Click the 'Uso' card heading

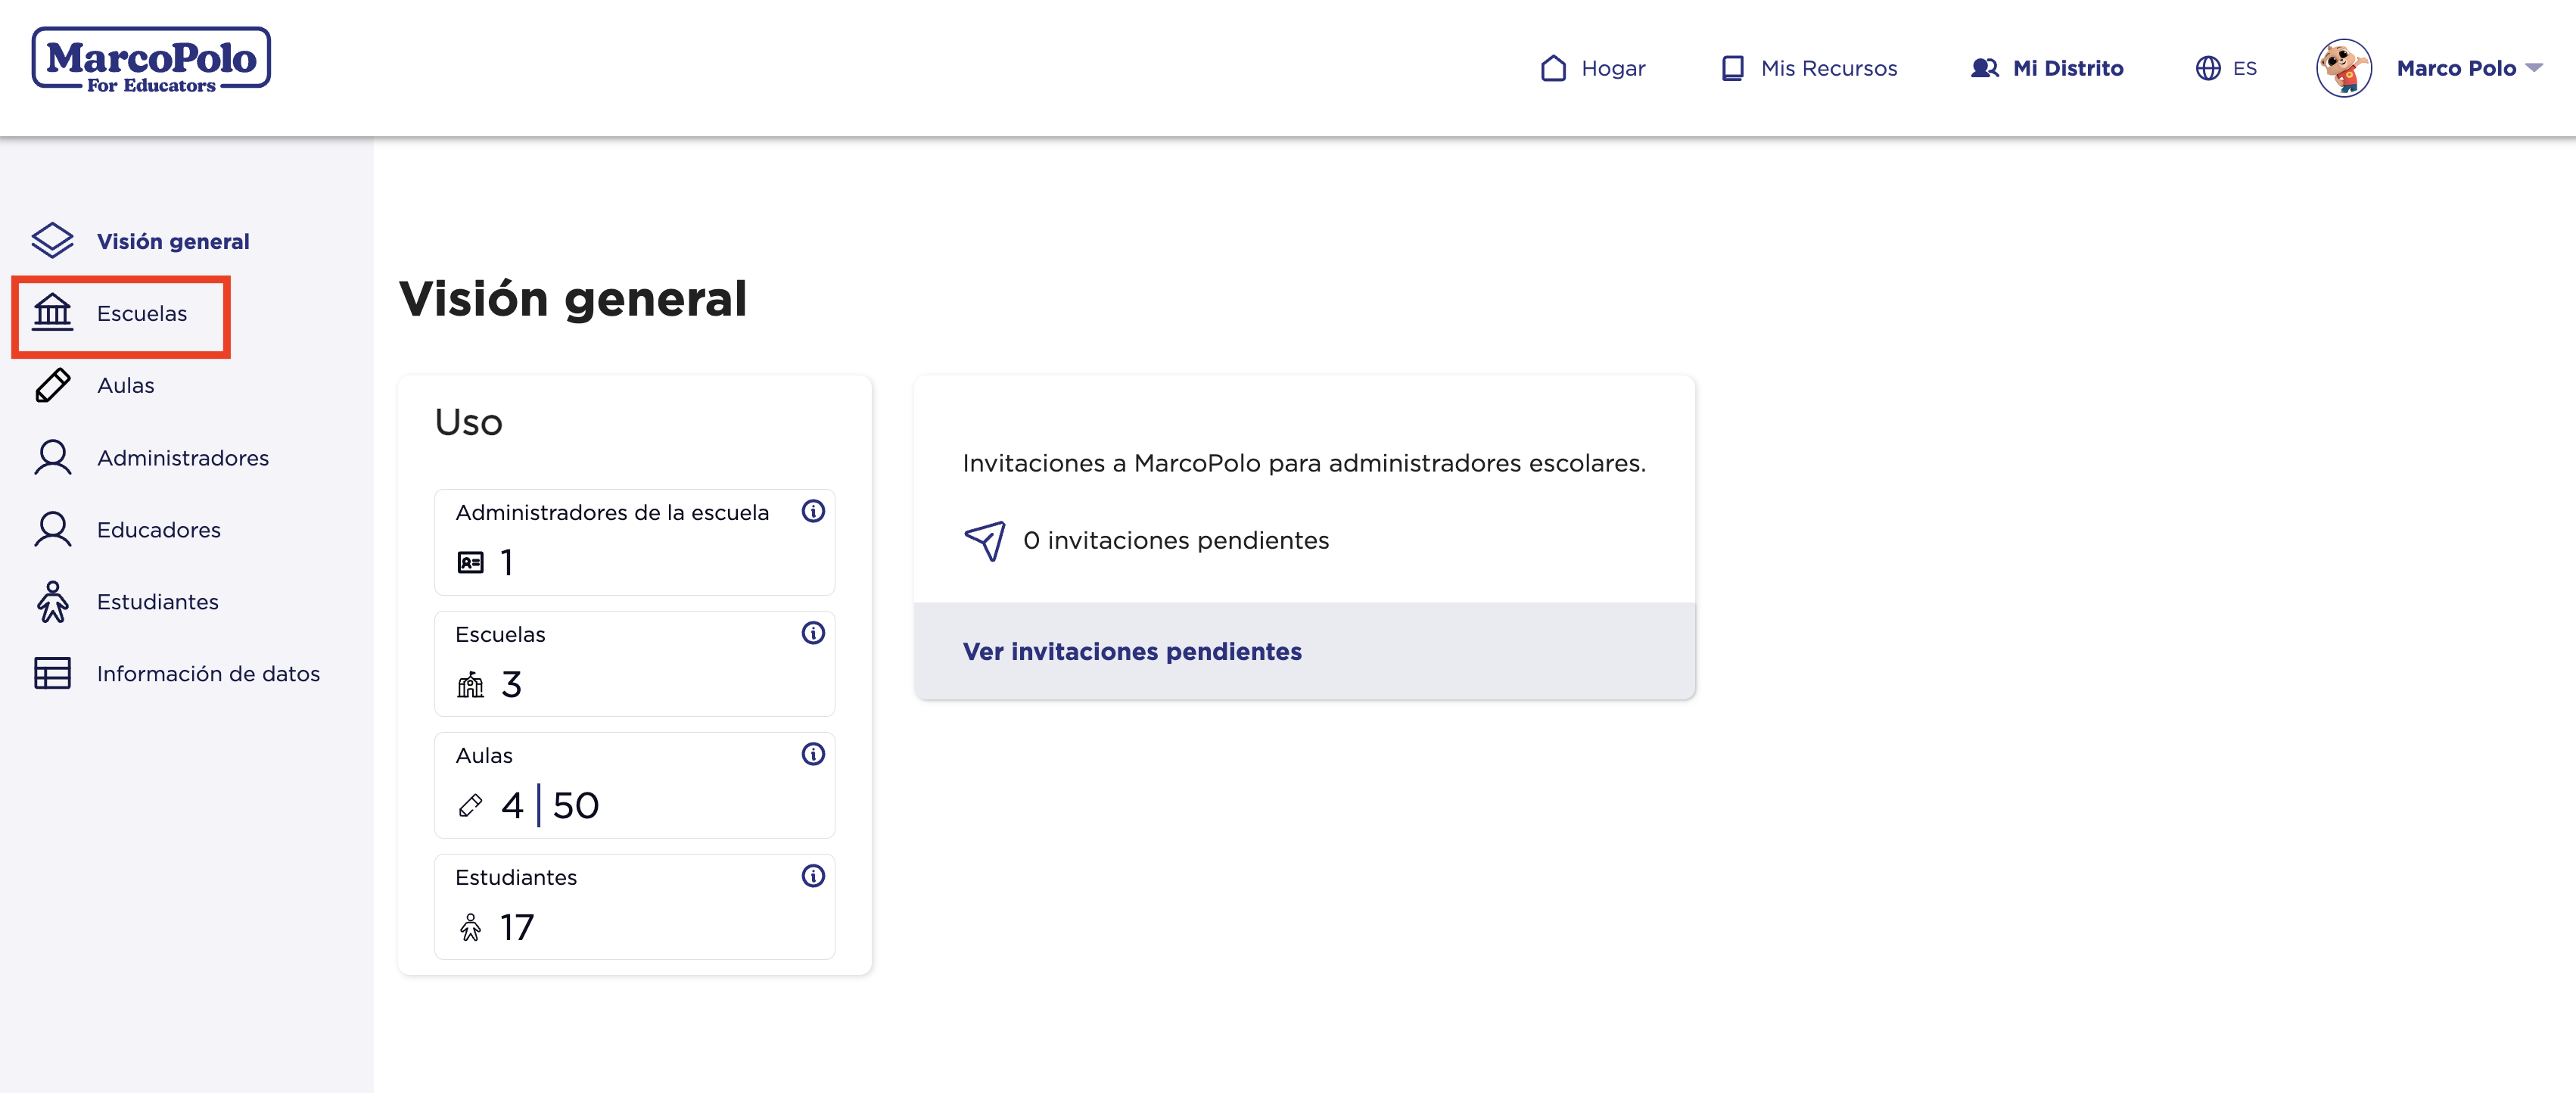coord(468,422)
